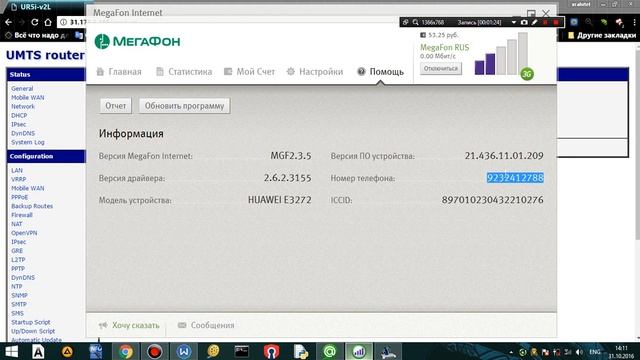Open the Chrome three-dot menu
The image size is (640, 360).
pyautogui.click(x=634, y=22)
